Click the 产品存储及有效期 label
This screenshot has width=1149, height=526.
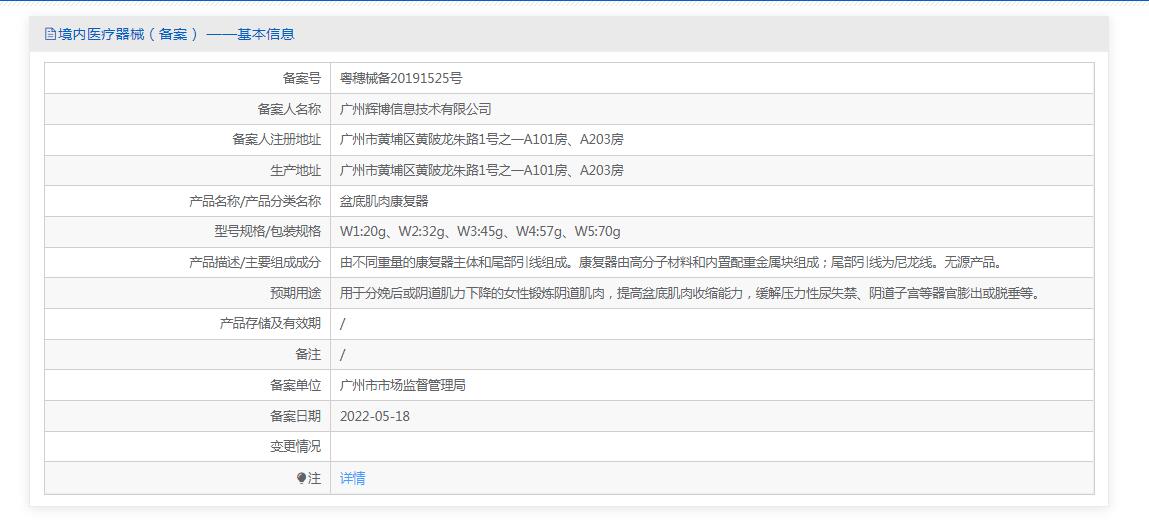coord(270,324)
